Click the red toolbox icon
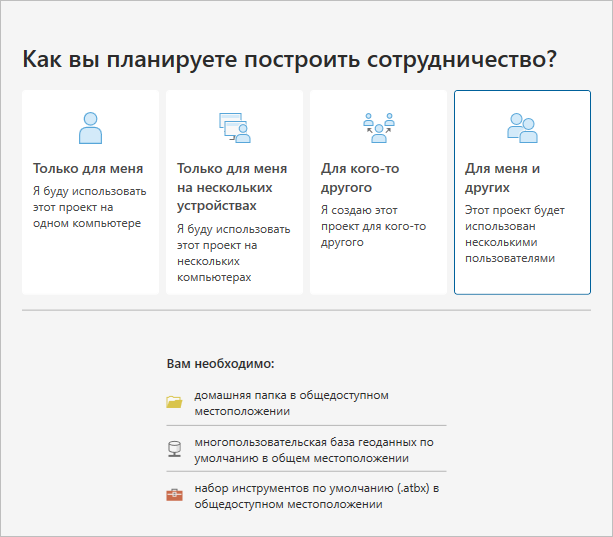This screenshot has height=537, width=613. coord(175,496)
